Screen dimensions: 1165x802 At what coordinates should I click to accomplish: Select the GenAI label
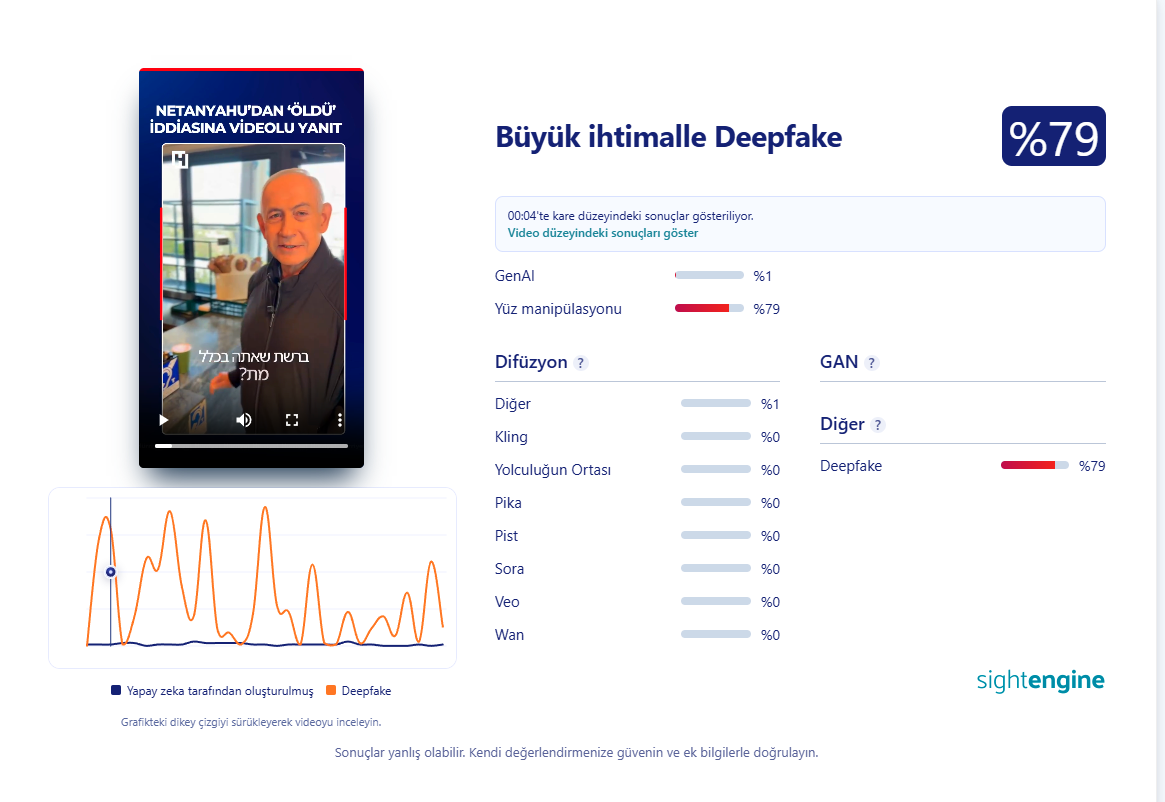[x=514, y=276]
